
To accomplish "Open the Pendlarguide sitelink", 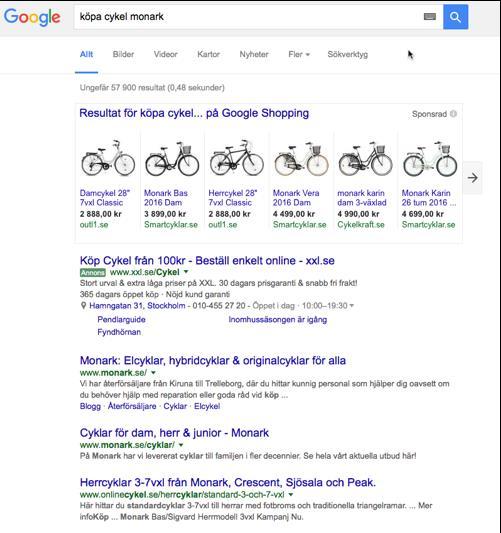I will click(x=121, y=320).
